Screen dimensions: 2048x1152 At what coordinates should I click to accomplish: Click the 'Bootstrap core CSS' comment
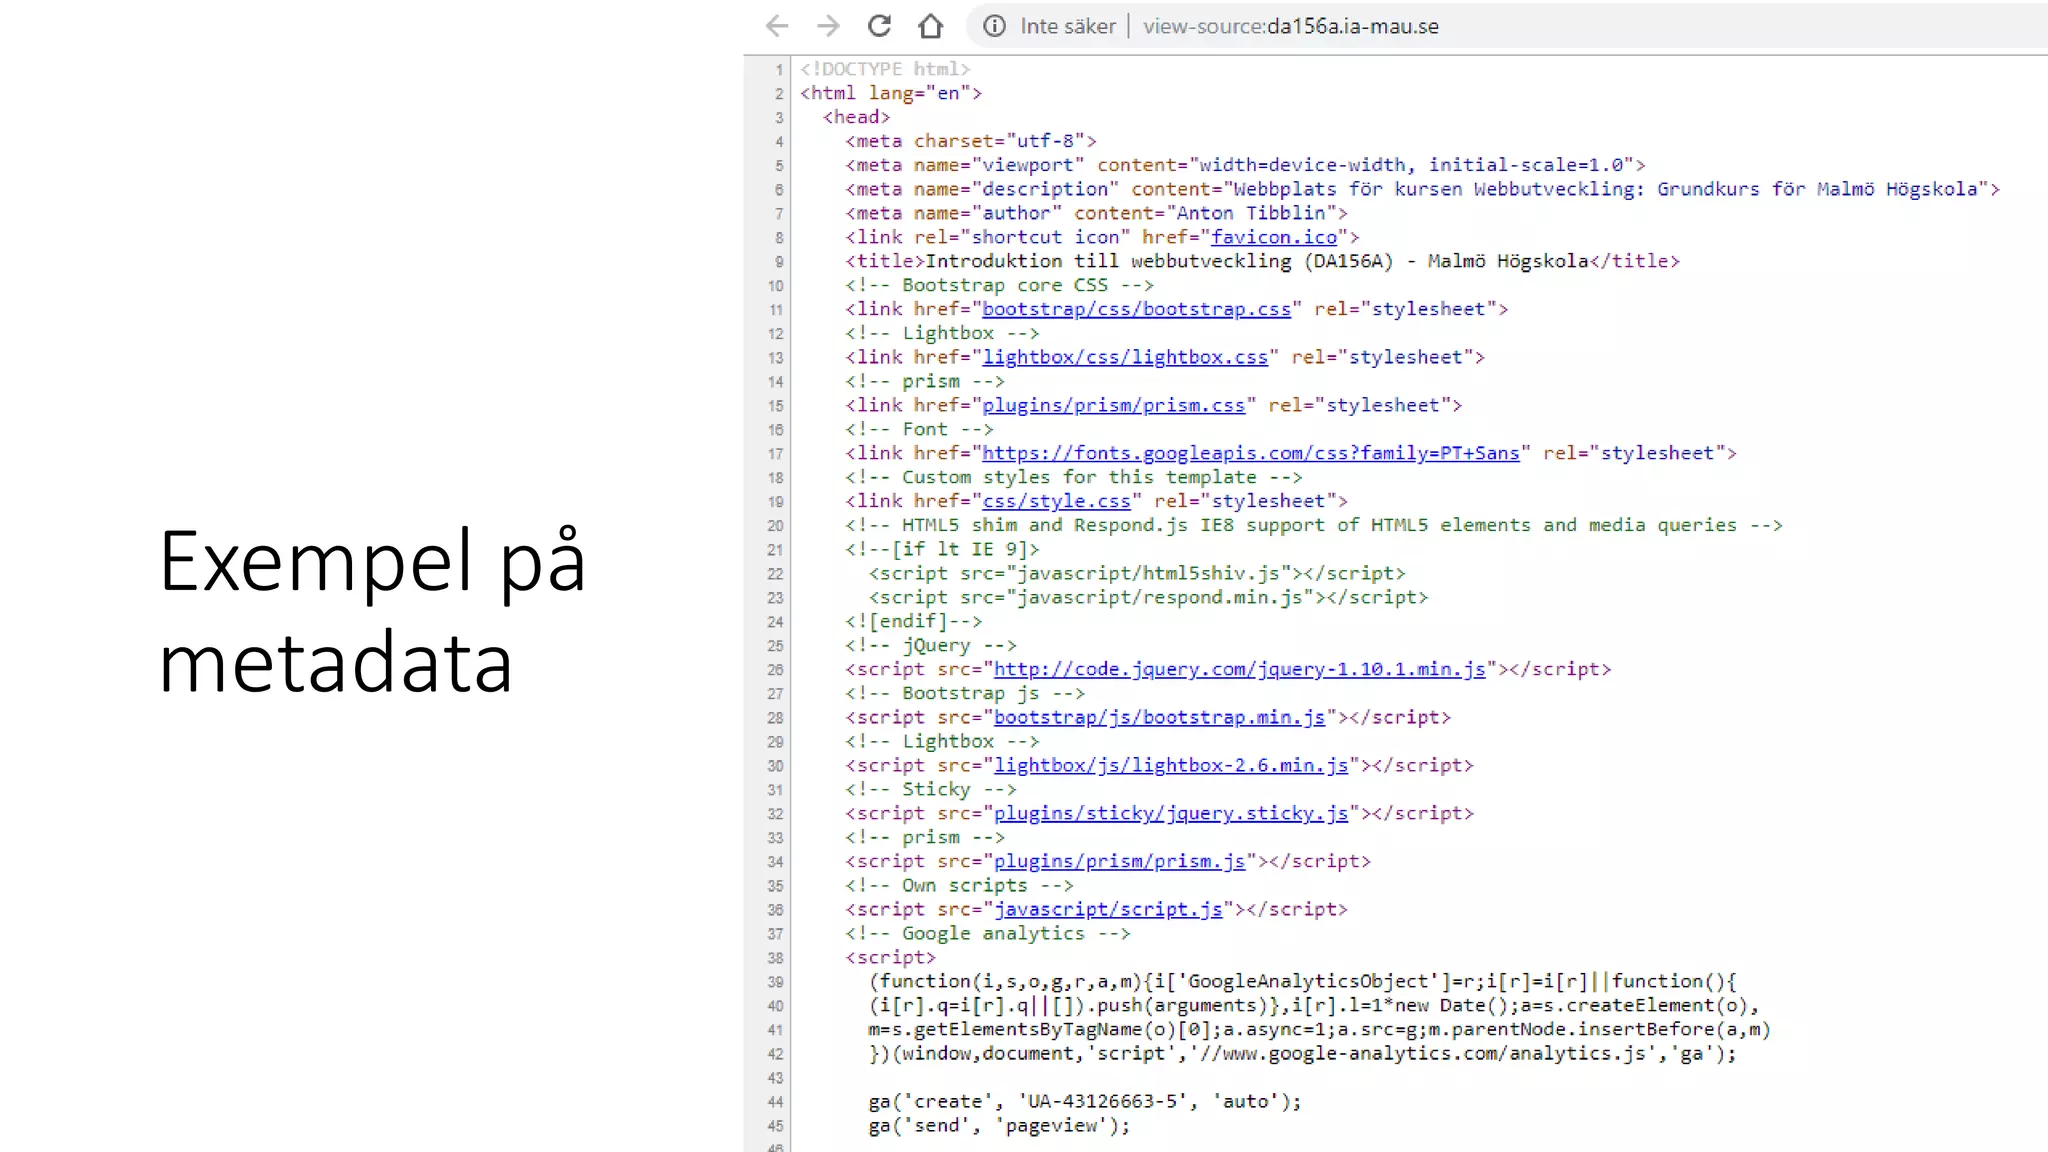pos(999,285)
